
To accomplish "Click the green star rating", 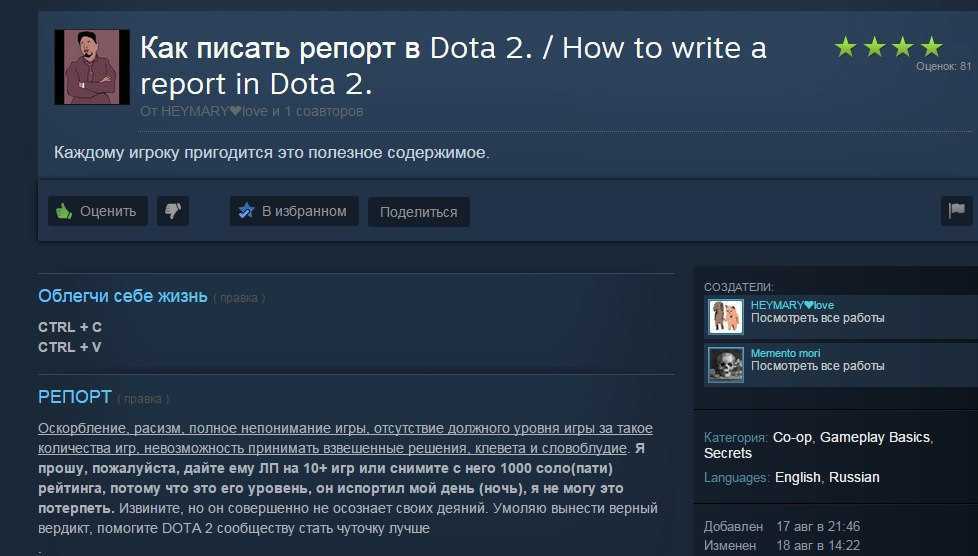I will pyautogui.click(x=888, y=47).
